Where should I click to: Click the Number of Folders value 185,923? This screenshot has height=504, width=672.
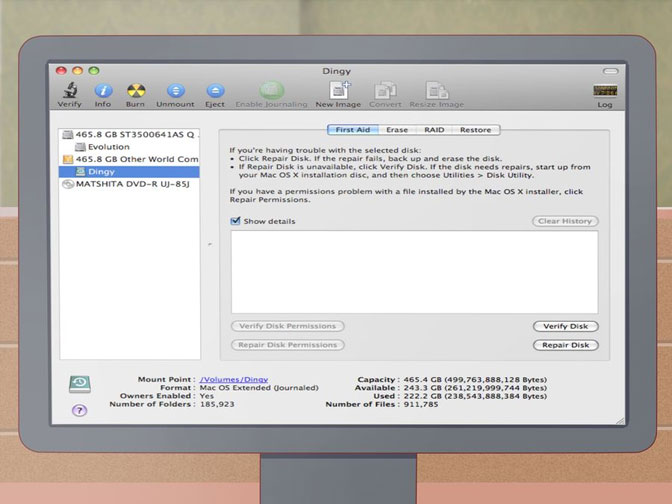[217, 404]
